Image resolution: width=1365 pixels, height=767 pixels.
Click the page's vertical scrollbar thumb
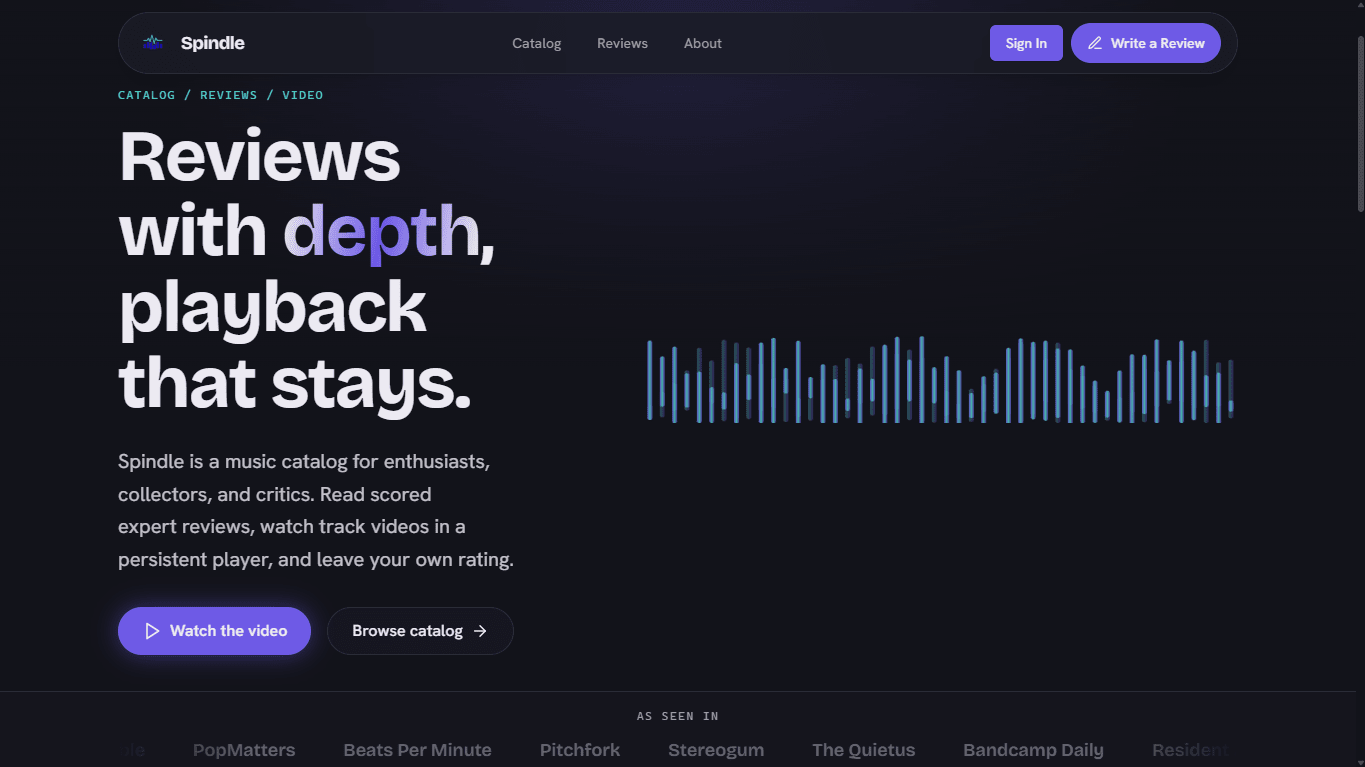click(1360, 123)
